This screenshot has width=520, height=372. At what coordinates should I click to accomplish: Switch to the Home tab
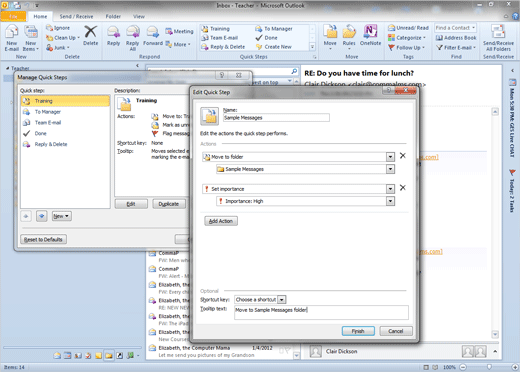tap(40, 16)
